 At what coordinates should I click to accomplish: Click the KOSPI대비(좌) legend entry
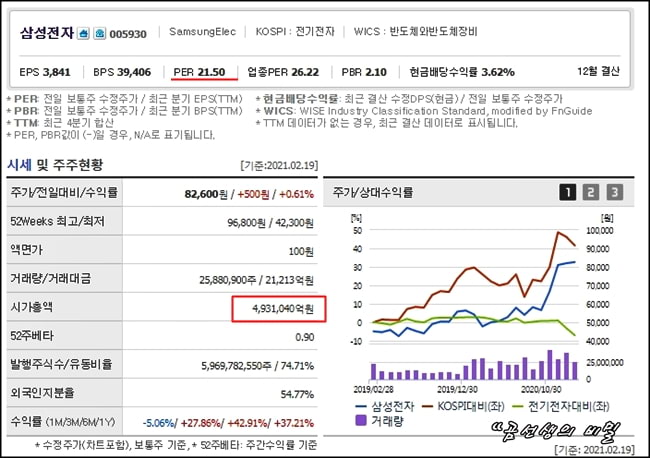[x=463, y=407]
